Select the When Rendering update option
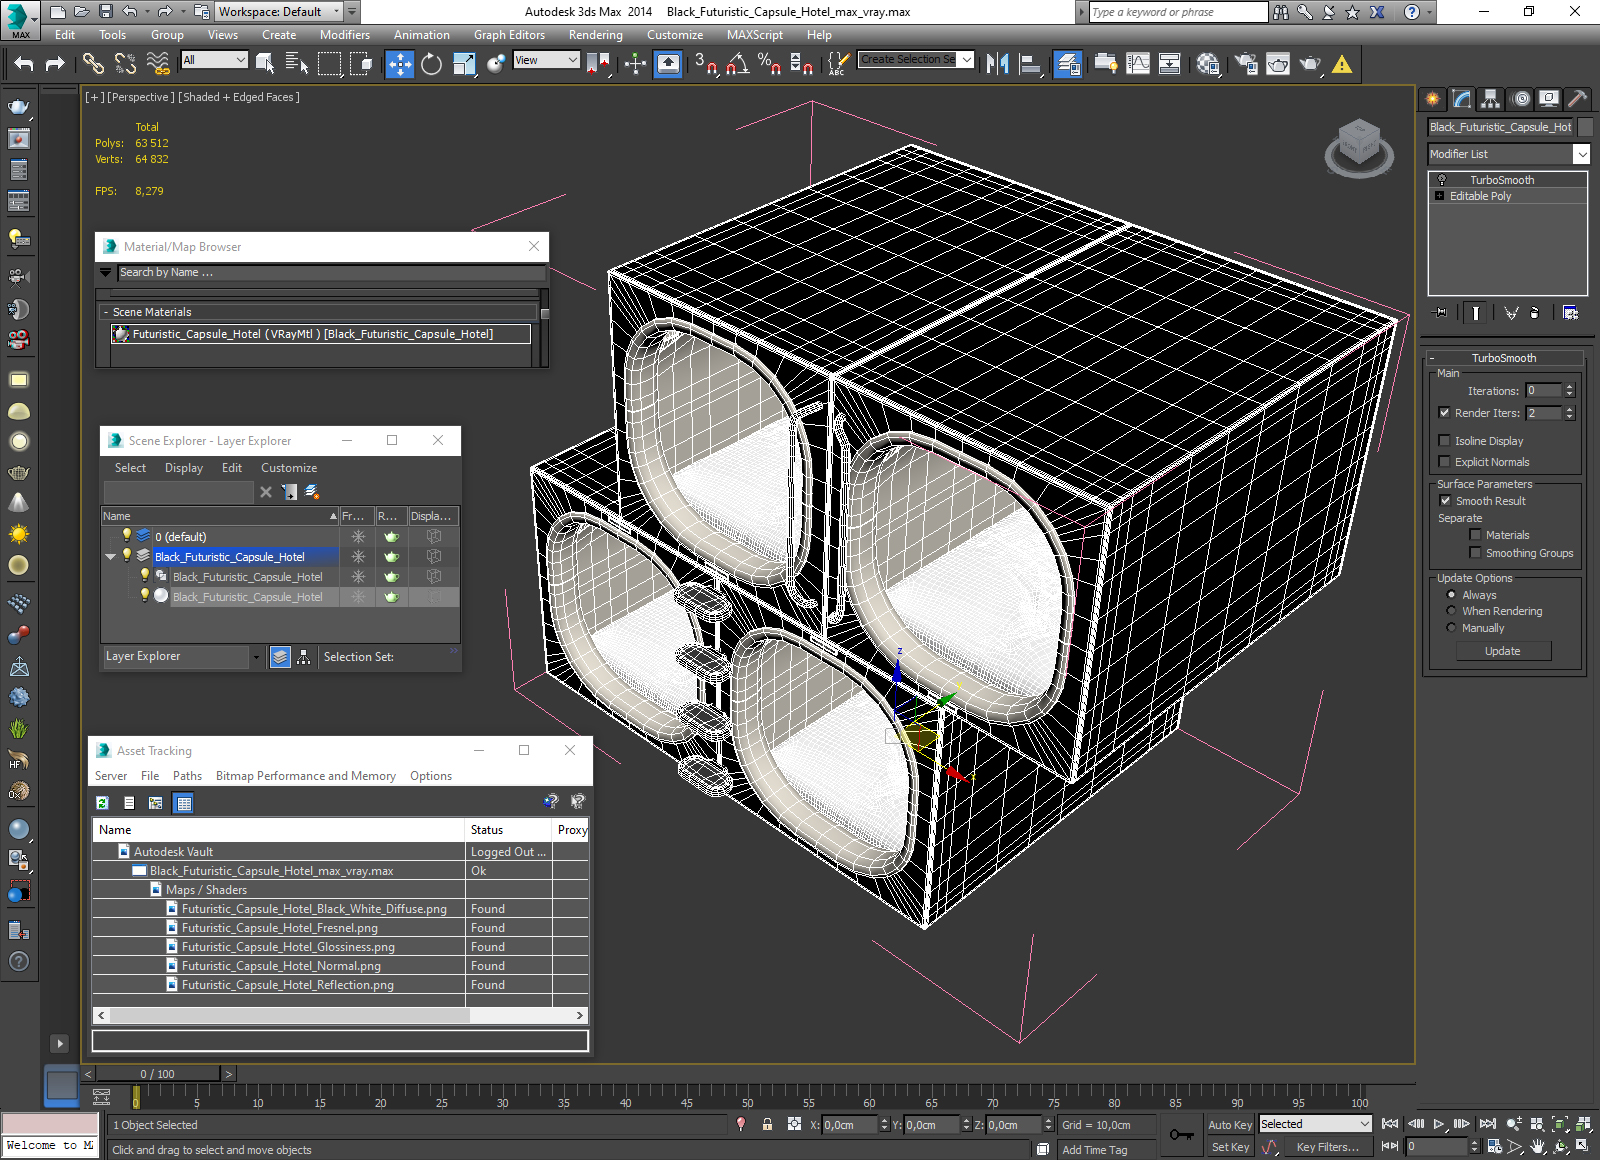This screenshot has width=1600, height=1160. (1451, 611)
